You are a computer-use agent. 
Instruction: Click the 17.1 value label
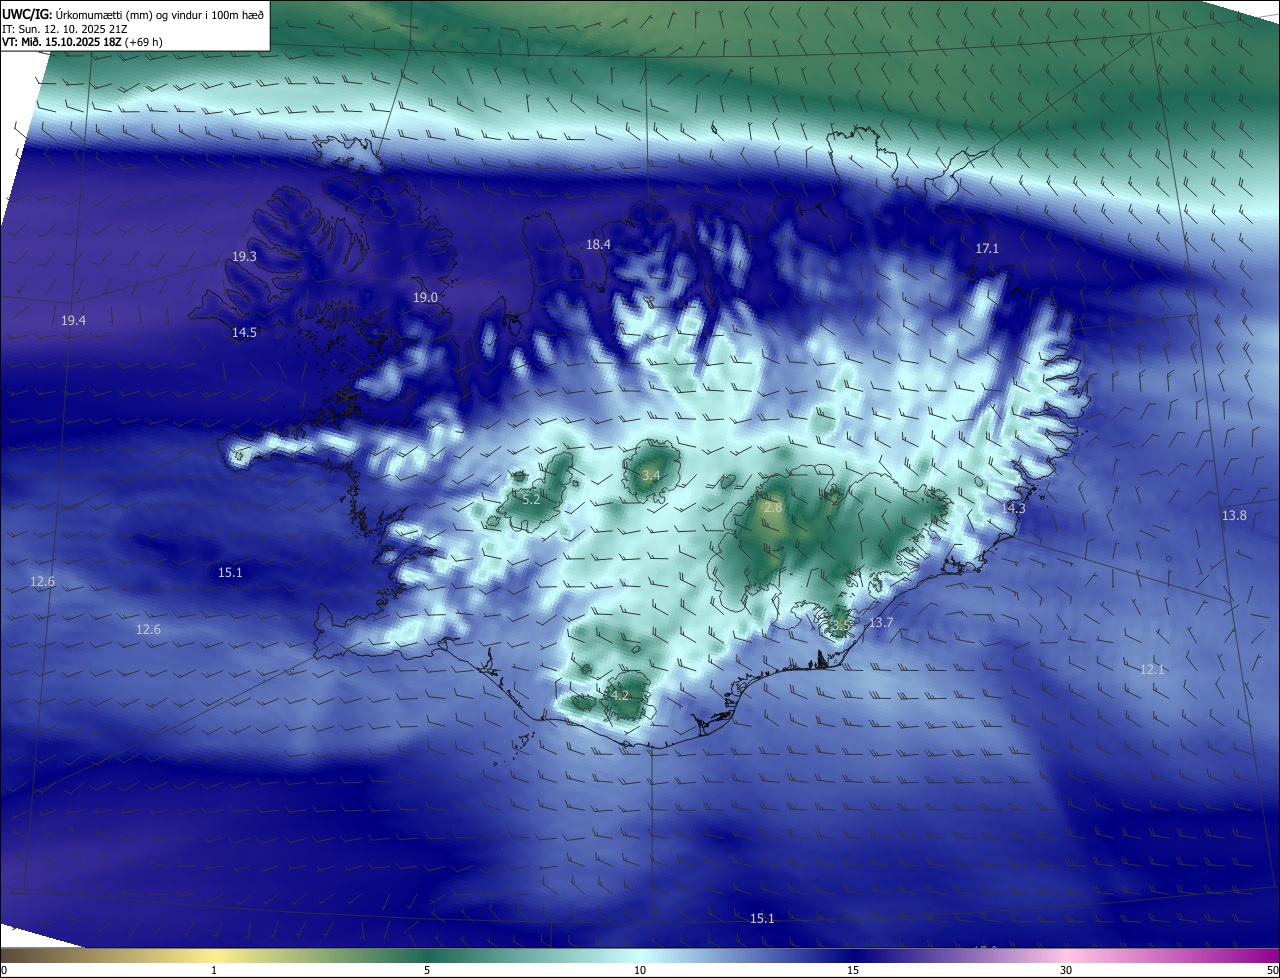(987, 248)
